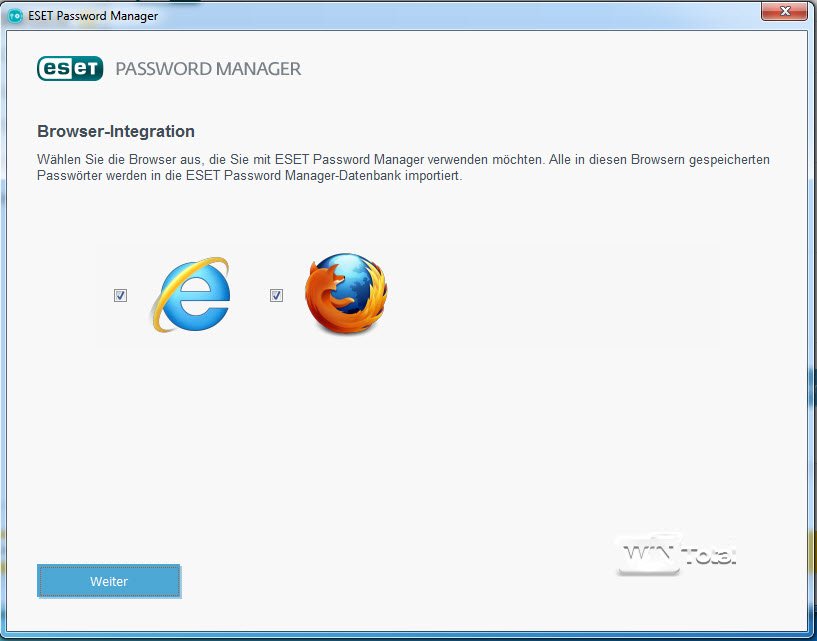The width and height of the screenshot is (817, 641).
Task: Click the text starting 'Wählen Sie die Browser aus'
Action: click(x=403, y=167)
